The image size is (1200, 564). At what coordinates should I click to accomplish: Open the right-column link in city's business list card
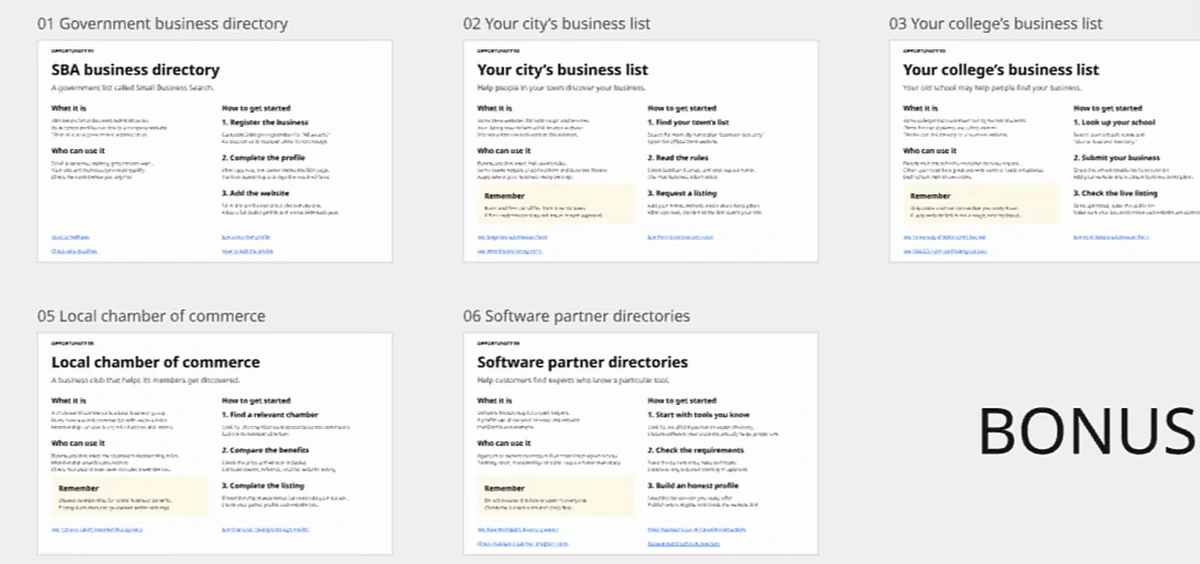click(x=680, y=238)
